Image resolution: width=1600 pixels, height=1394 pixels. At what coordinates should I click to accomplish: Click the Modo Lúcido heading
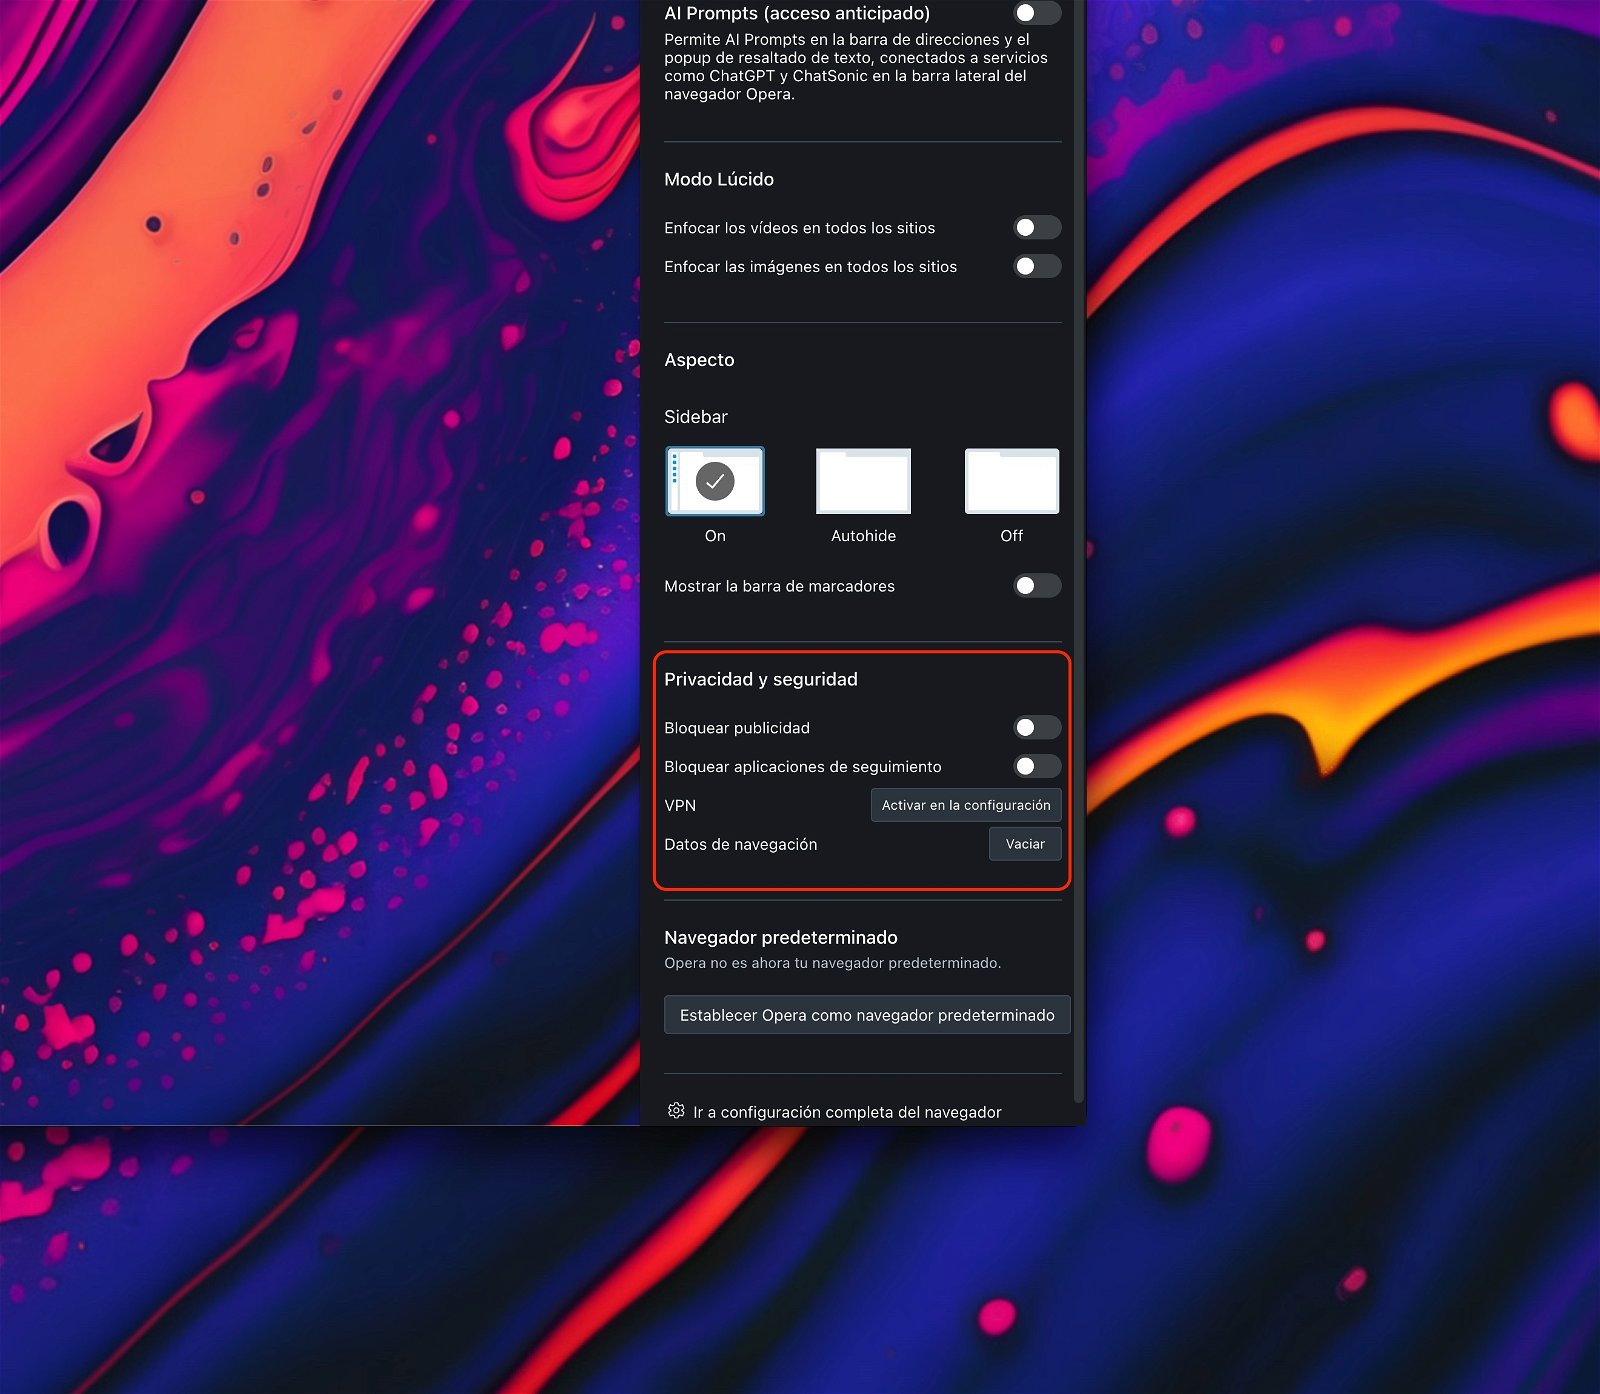coord(719,179)
